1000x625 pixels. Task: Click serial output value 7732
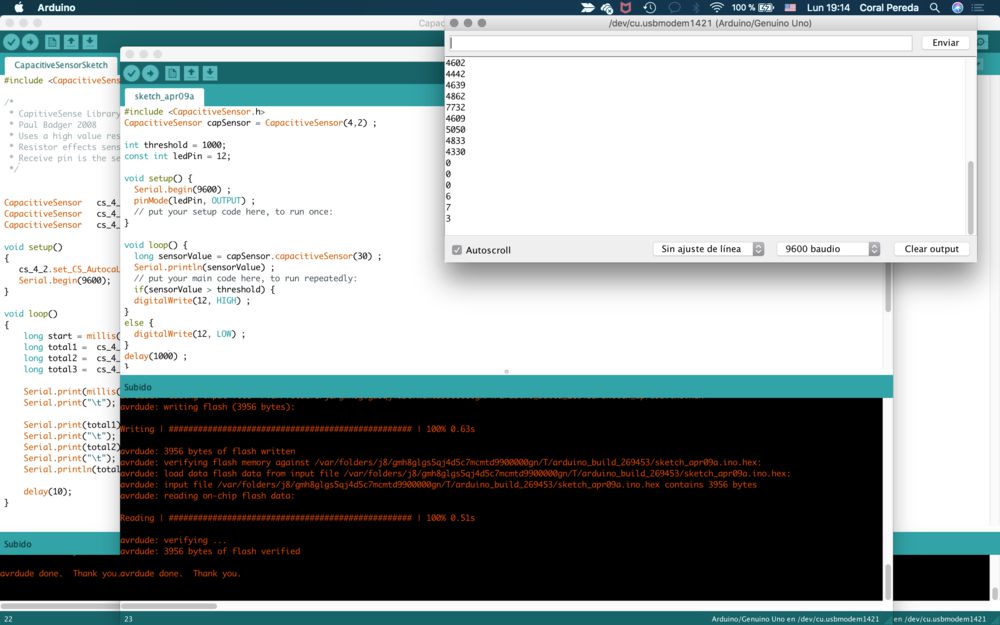tap(455, 107)
